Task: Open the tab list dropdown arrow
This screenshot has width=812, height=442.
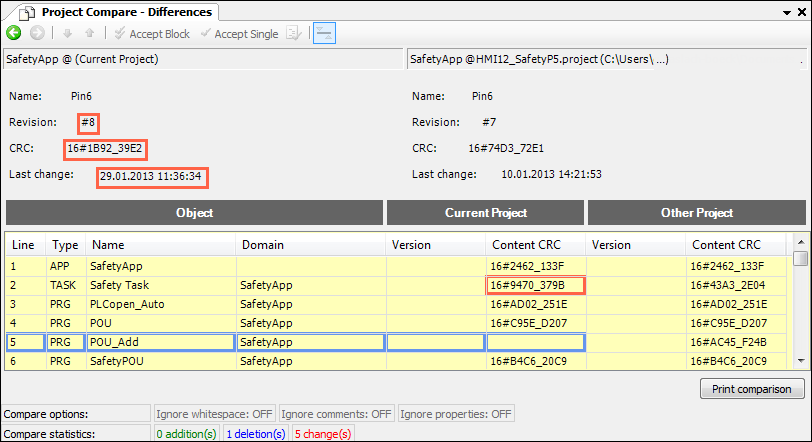Action: click(x=785, y=11)
